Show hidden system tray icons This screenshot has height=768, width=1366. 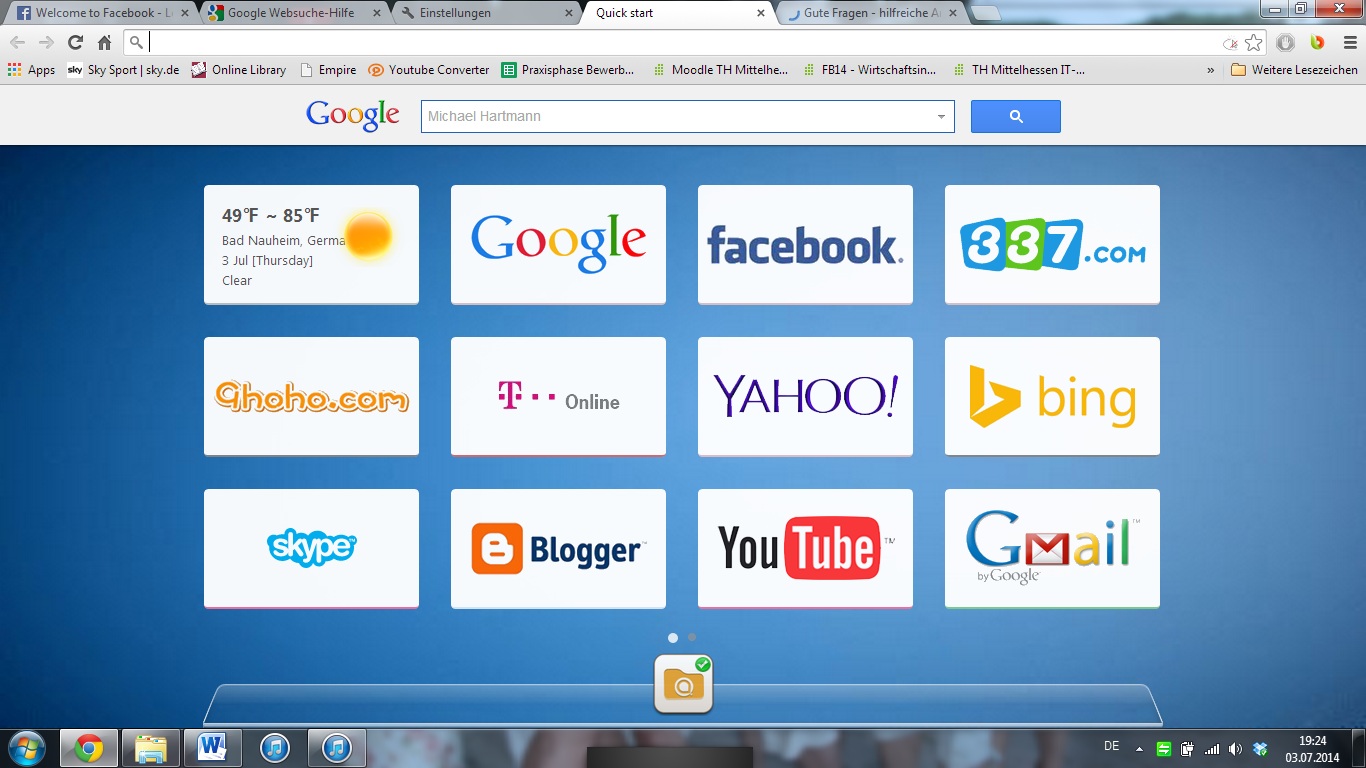1139,749
